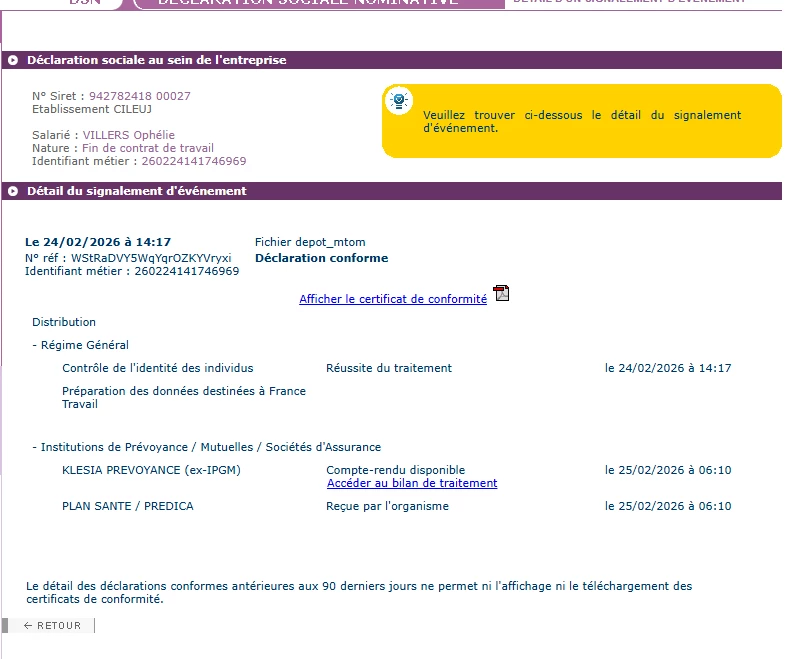Click 'Fin de contrat de travail' nature value
Screen dimensions: 796x659
point(148,148)
